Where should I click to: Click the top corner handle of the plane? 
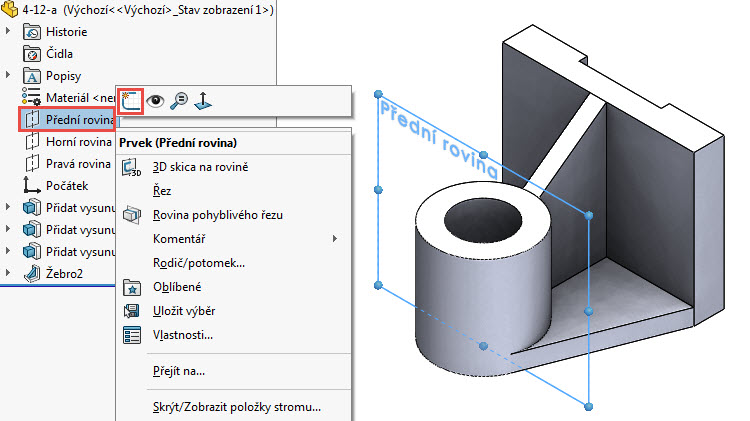tap(378, 94)
